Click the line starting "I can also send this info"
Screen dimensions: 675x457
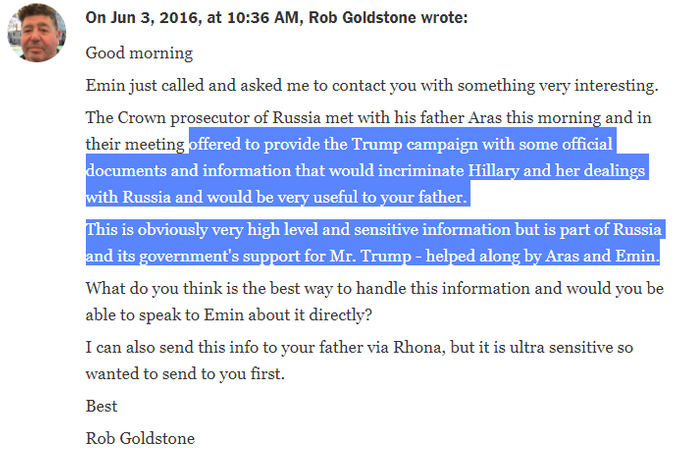pyautogui.click(x=359, y=348)
